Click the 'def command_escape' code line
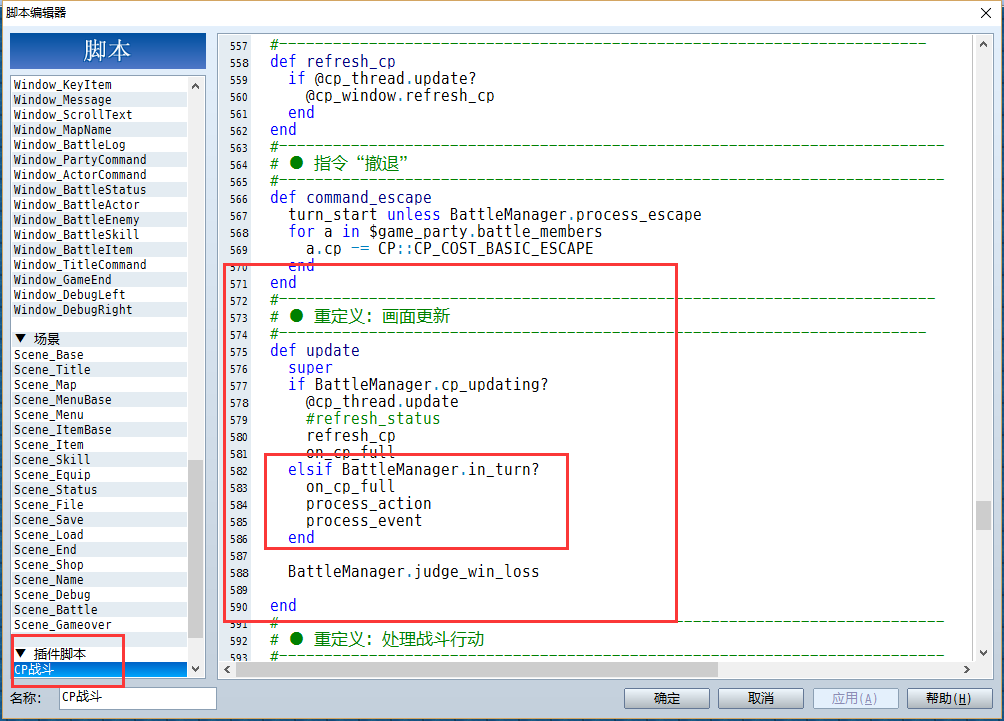 coord(351,197)
